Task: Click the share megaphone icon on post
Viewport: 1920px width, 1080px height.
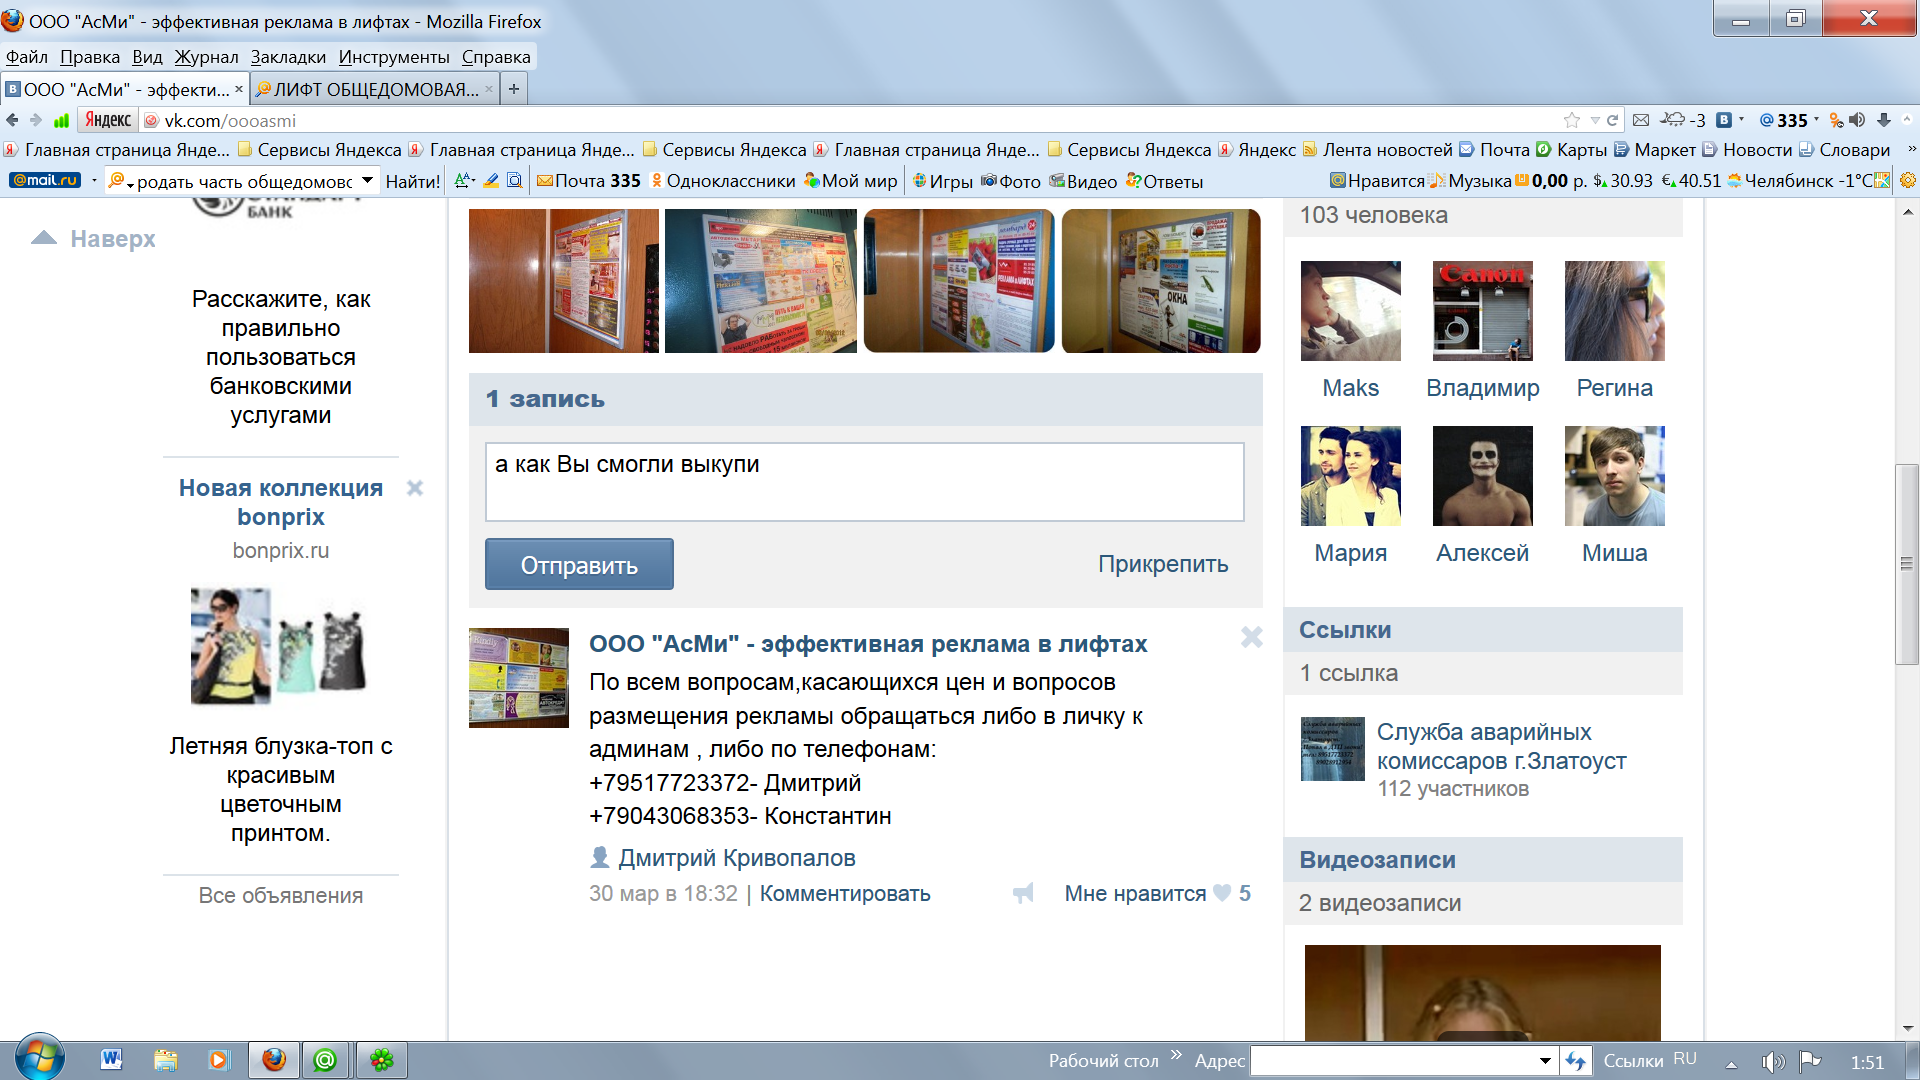Action: pyautogui.click(x=1023, y=893)
